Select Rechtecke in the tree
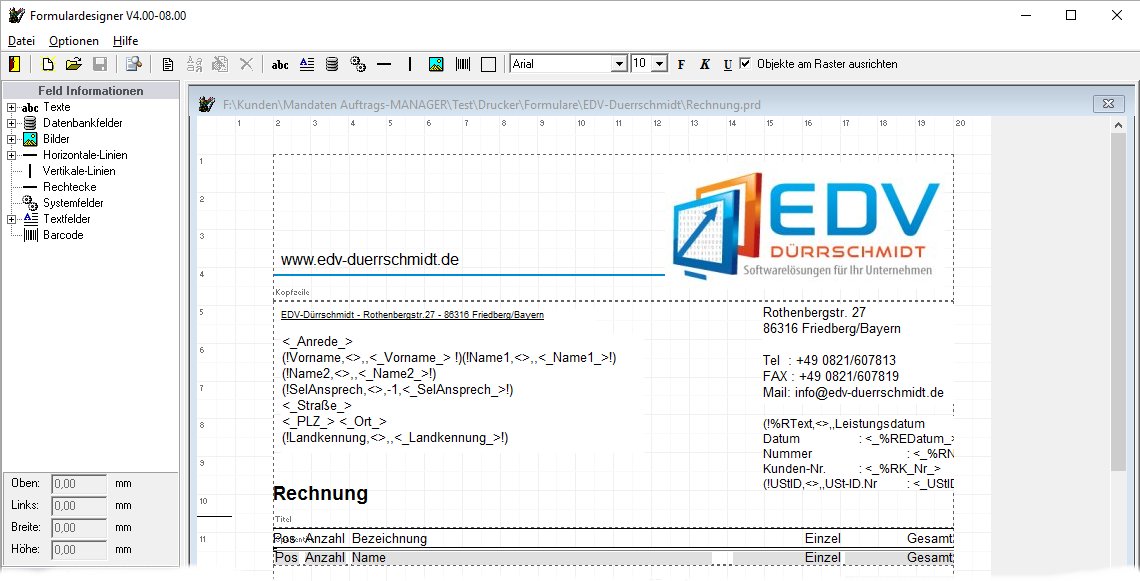The height and width of the screenshot is (581, 1140). point(69,187)
